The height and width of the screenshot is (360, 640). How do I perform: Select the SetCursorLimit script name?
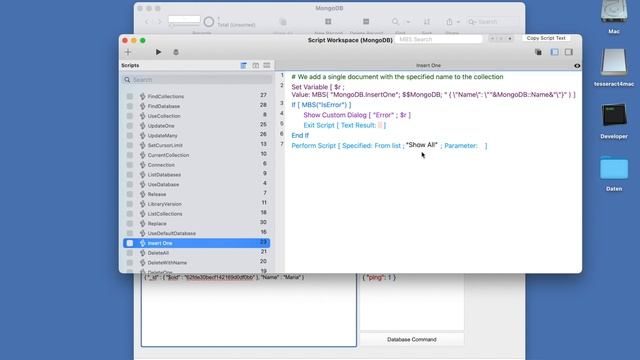(165, 145)
